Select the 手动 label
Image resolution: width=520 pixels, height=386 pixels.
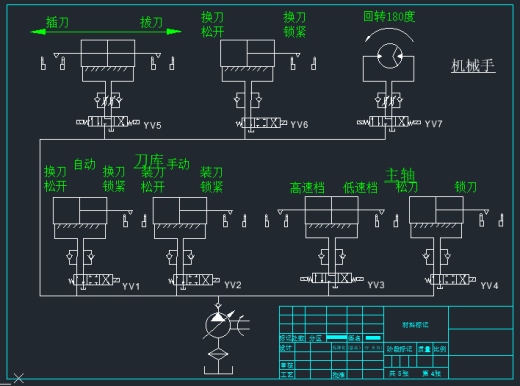(x=178, y=164)
